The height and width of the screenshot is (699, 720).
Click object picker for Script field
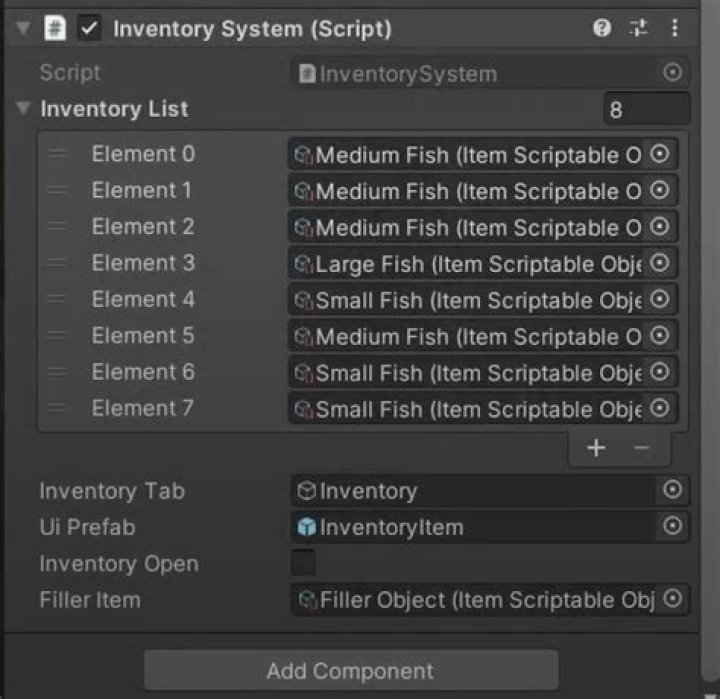673,73
